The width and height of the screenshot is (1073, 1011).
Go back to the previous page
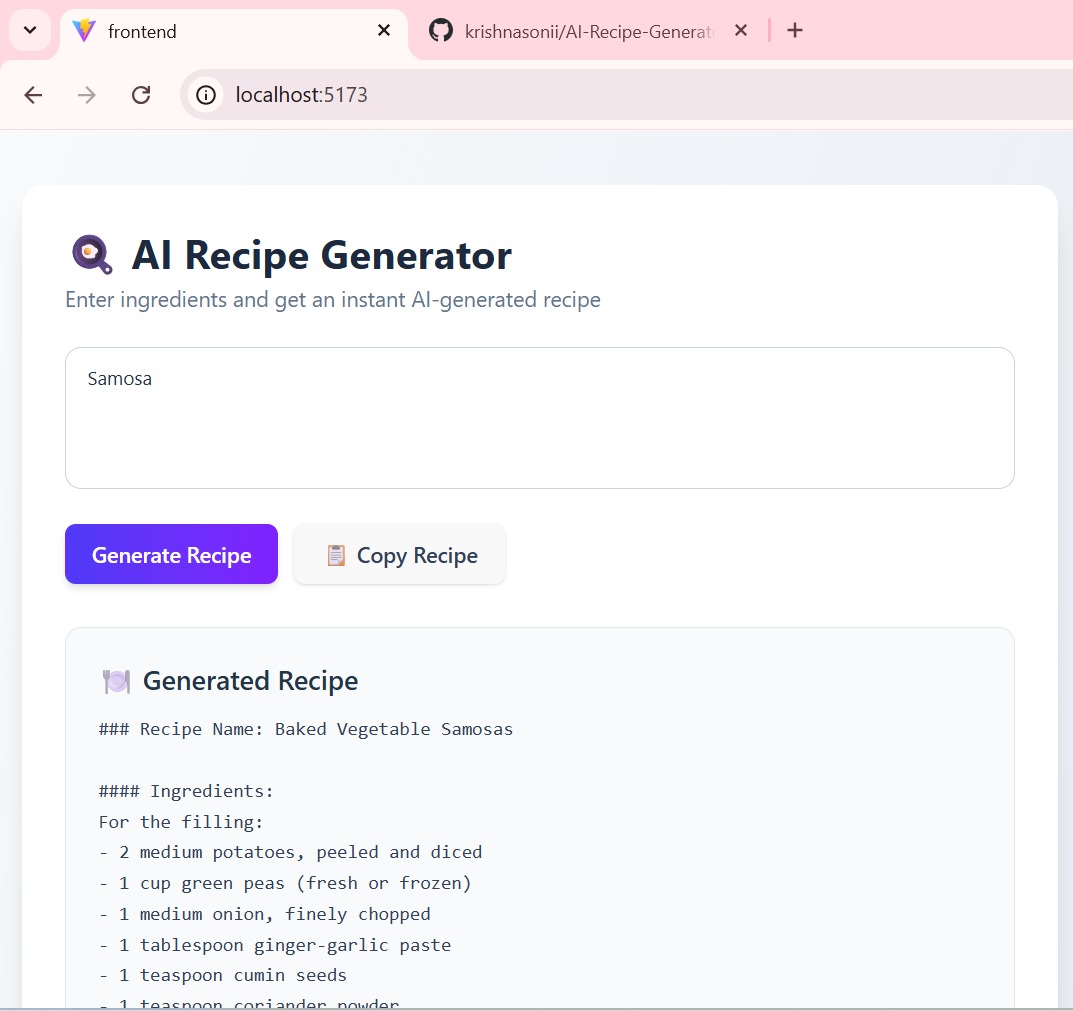[x=33, y=94]
